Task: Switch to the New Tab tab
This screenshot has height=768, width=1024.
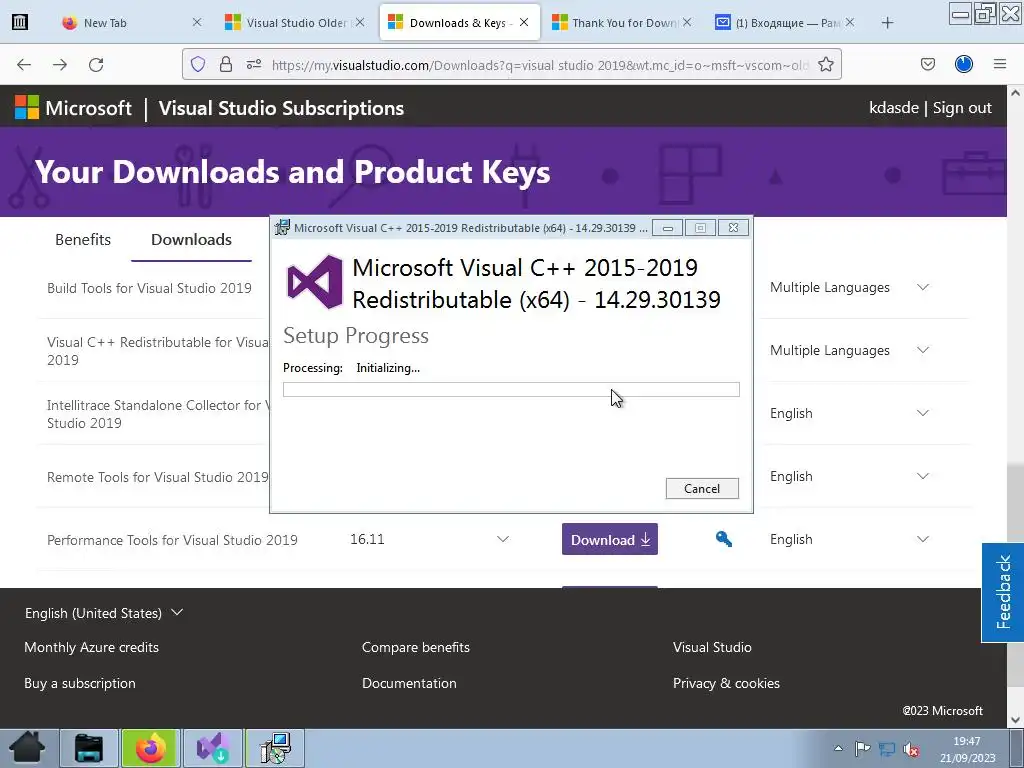Action: click(x=131, y=23)
